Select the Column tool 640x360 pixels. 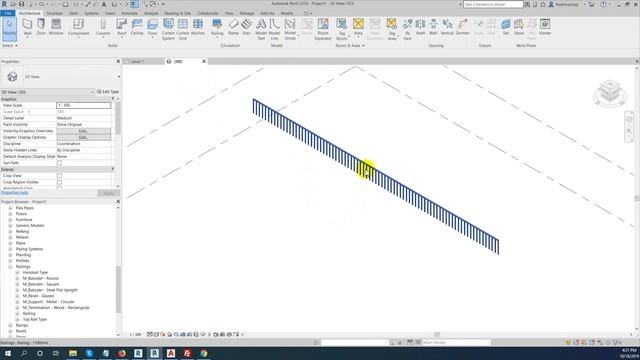tap(103, 27)
